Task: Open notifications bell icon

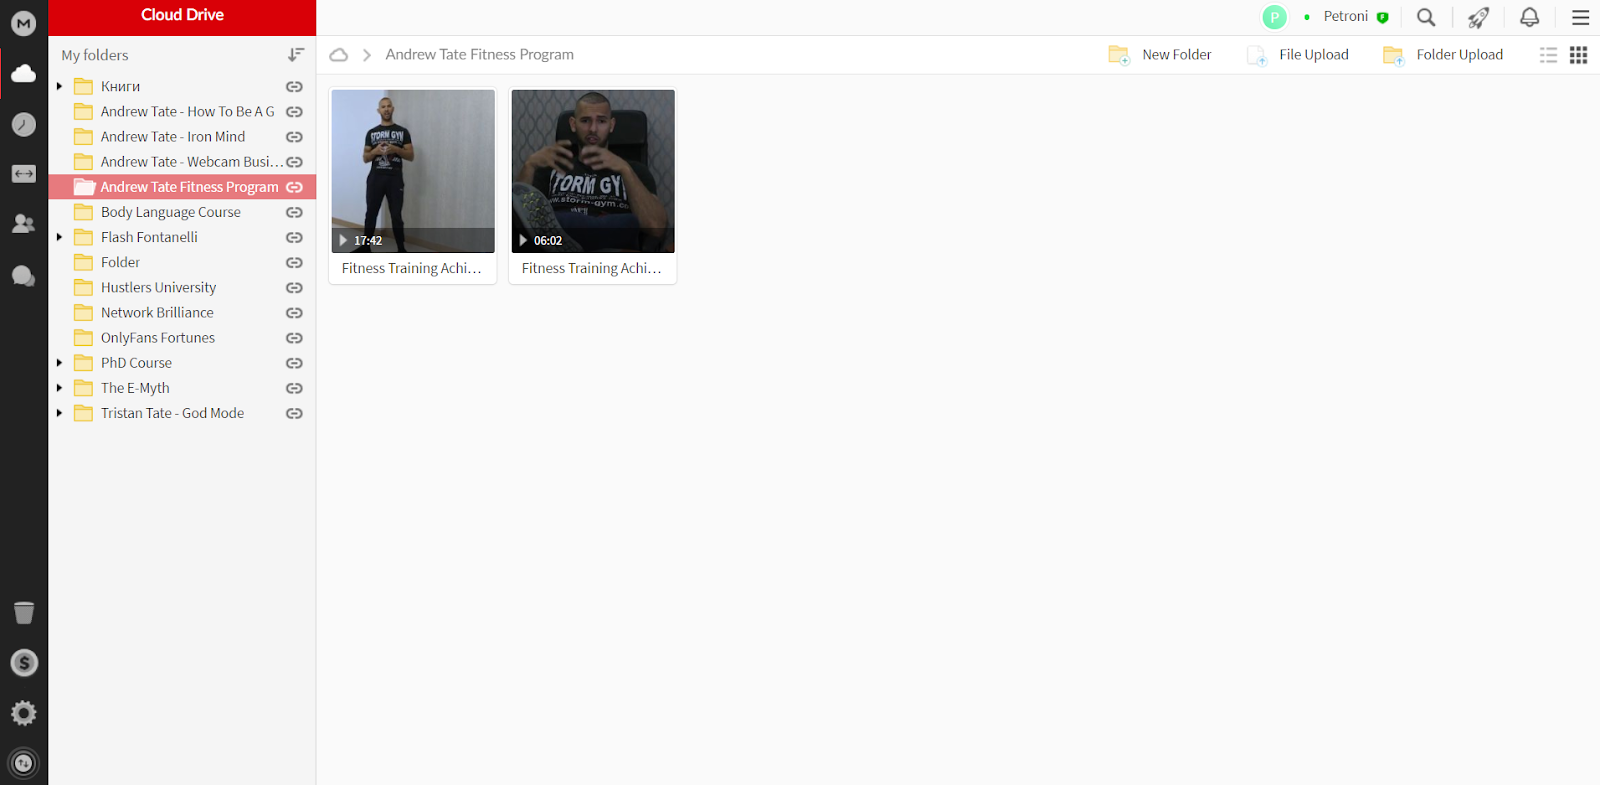Action: point(1530,17)
